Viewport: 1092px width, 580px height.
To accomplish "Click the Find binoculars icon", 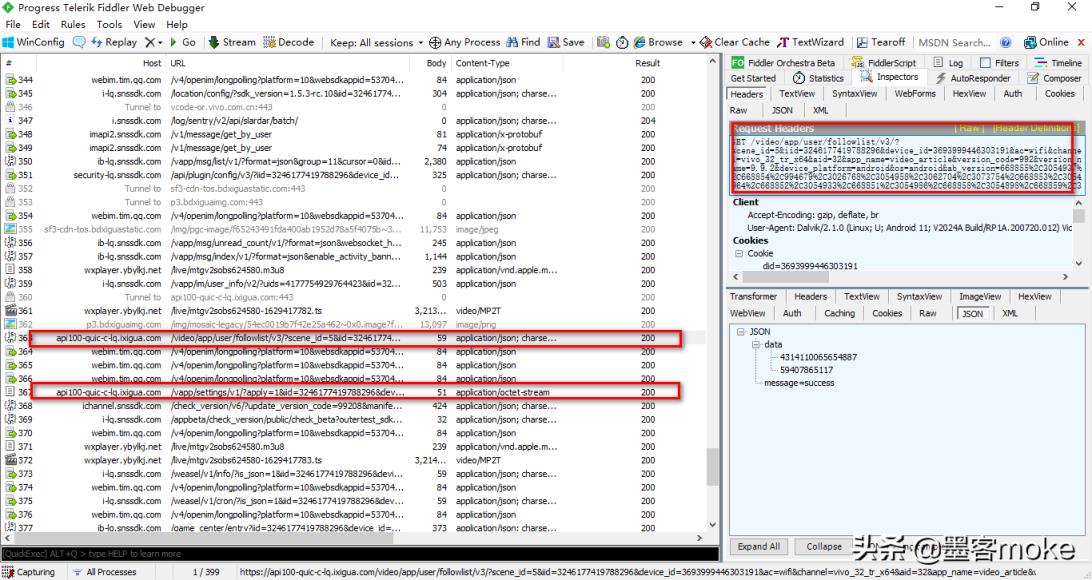I will [512, 43].
